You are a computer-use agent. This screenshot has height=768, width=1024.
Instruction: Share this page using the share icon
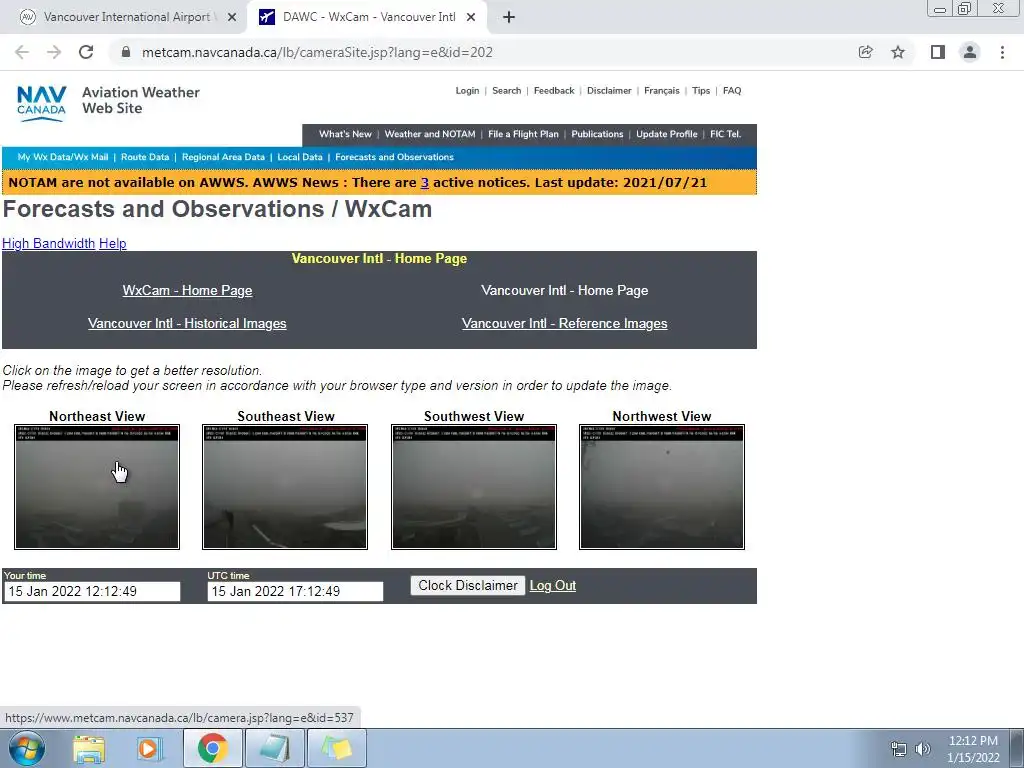point(865,52)
